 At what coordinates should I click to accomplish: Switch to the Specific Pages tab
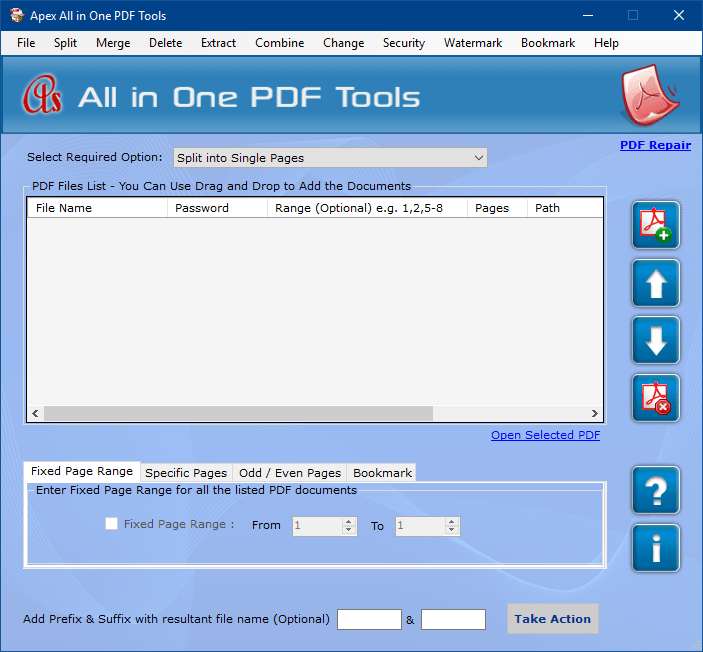coord(185,473)
